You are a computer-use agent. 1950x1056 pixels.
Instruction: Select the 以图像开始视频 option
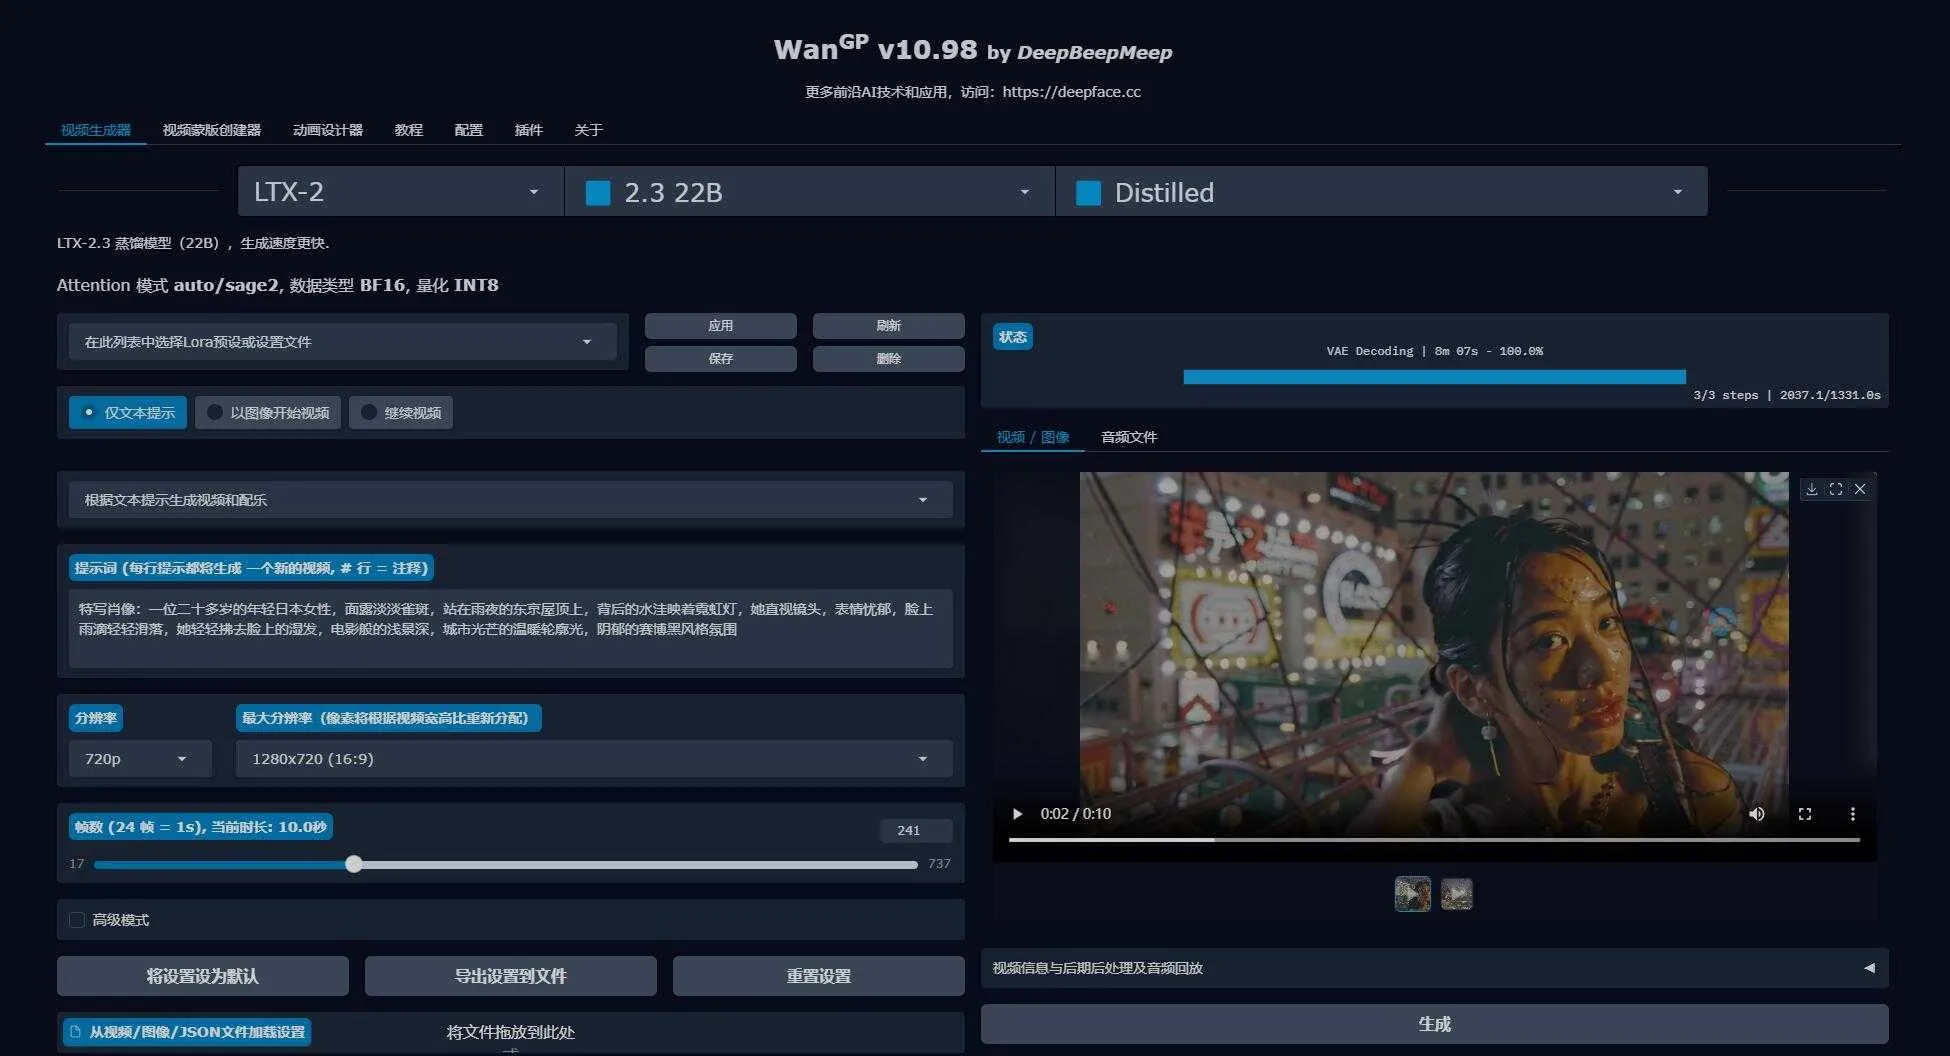click(268, 412)
